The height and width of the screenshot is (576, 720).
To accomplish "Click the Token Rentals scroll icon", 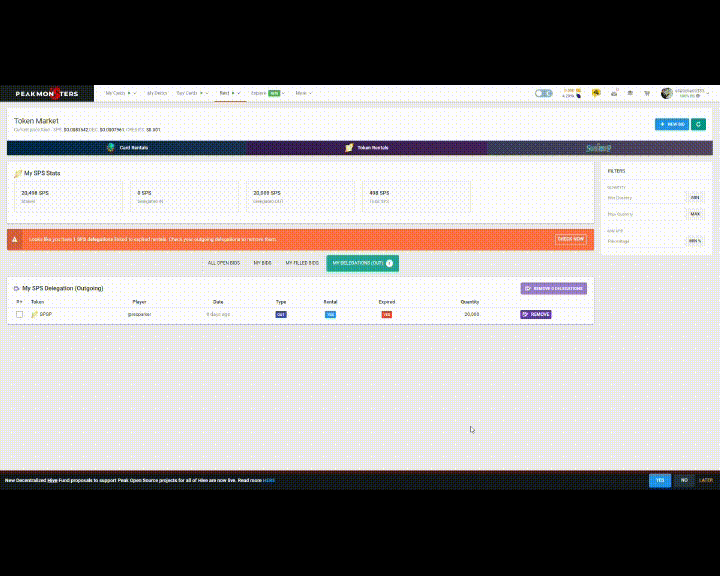I will tap(349, 147).
